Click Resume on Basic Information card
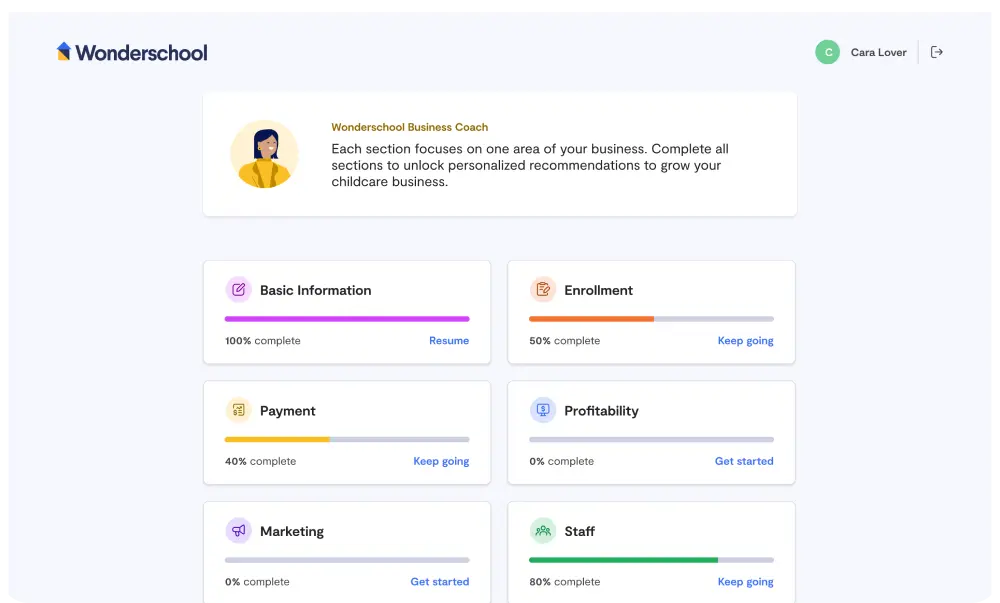 click(x=449, y=341)
